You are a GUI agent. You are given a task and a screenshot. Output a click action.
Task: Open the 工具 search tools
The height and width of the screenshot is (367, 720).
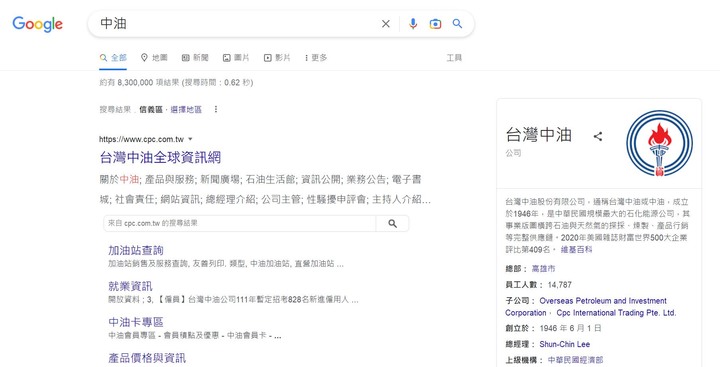(454, 58)
